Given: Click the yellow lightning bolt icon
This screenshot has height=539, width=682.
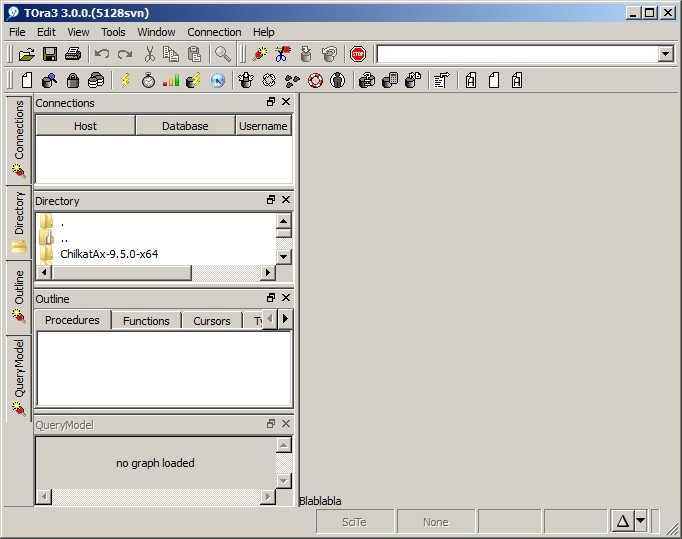Looking at the screenshot, I should pos(125,80).
